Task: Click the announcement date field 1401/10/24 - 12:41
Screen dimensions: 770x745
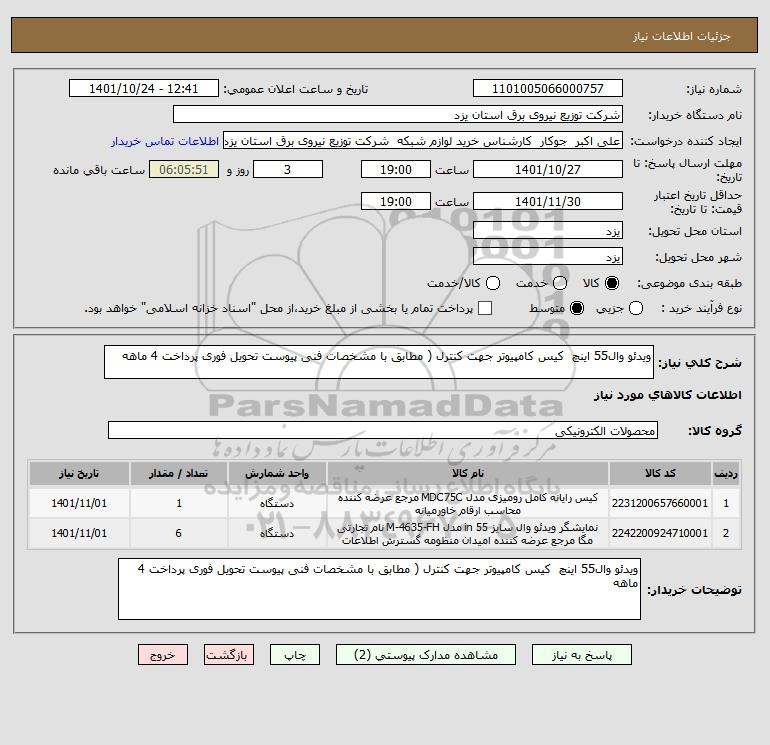Action: 144,89
